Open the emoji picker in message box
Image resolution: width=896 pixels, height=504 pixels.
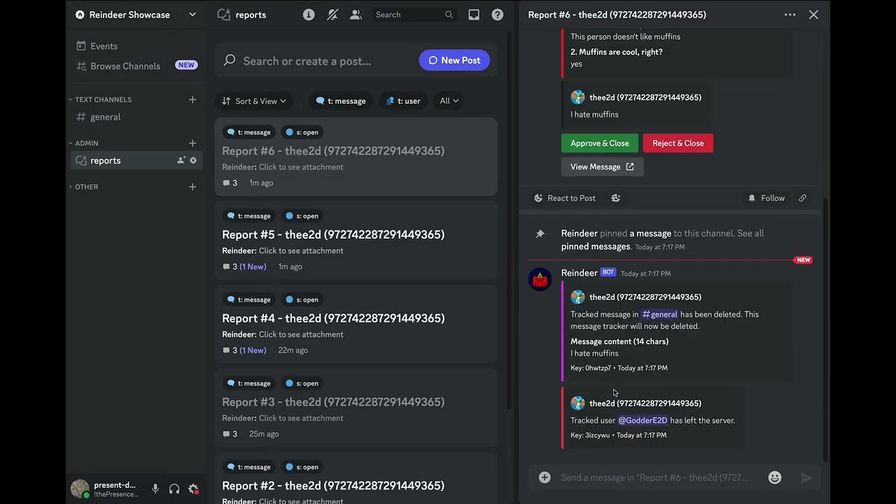tap(775, 478)
